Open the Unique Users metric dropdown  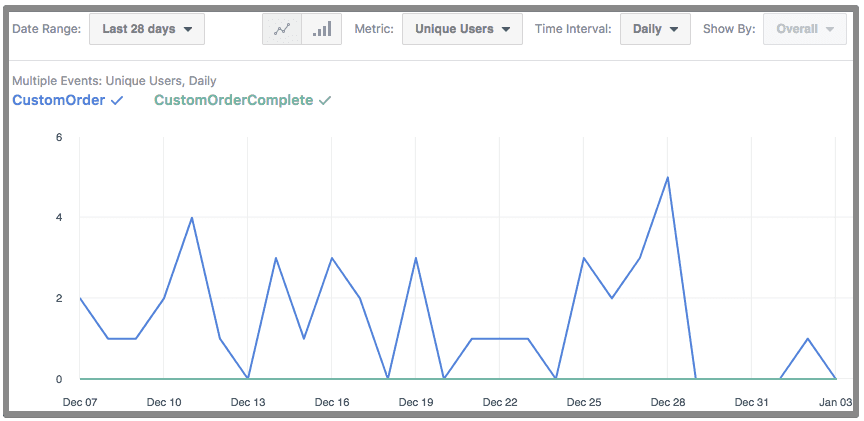pyautogui.click(x=462, y=29)
